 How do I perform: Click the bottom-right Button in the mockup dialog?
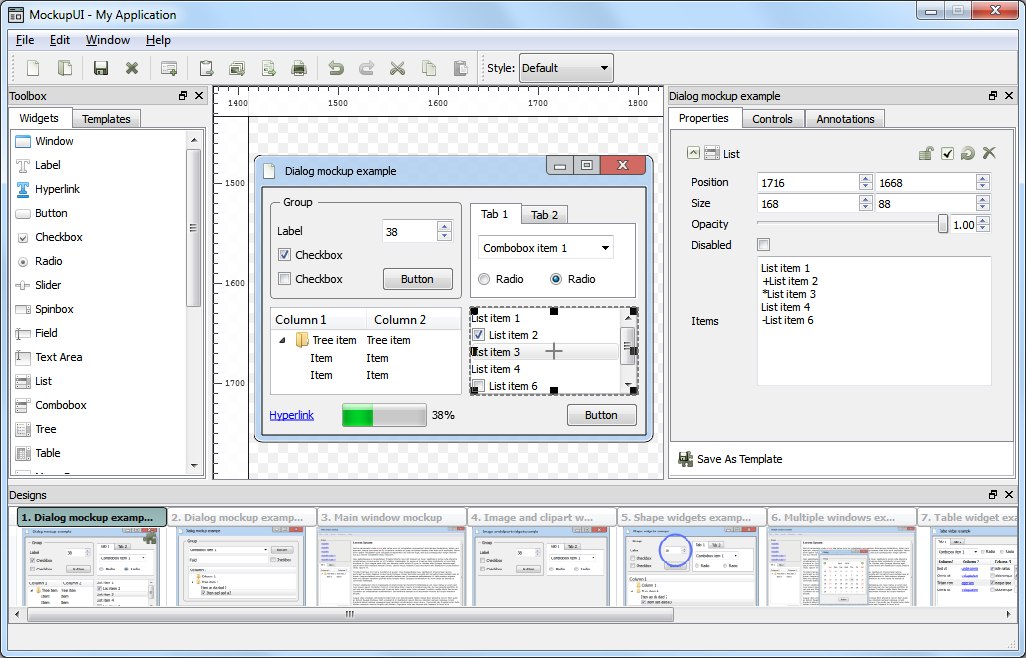(x=601, y=415)
